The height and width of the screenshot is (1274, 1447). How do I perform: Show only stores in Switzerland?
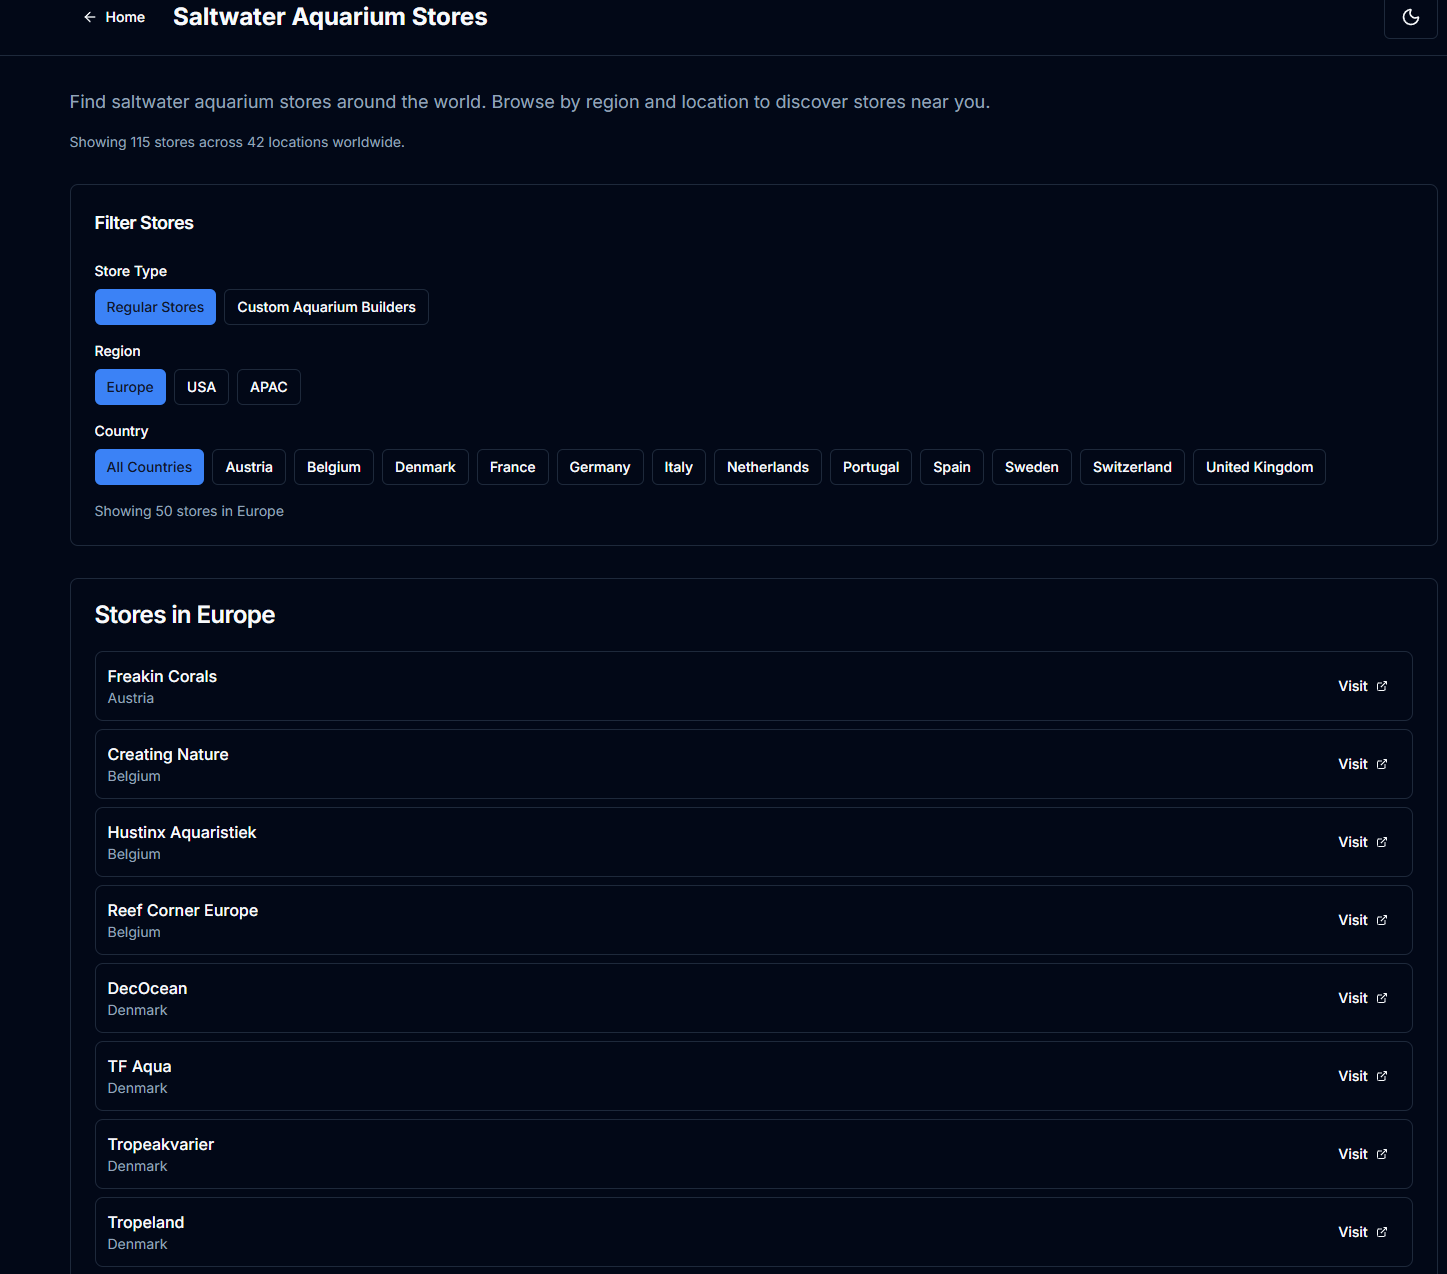(x=1131, y=467)
